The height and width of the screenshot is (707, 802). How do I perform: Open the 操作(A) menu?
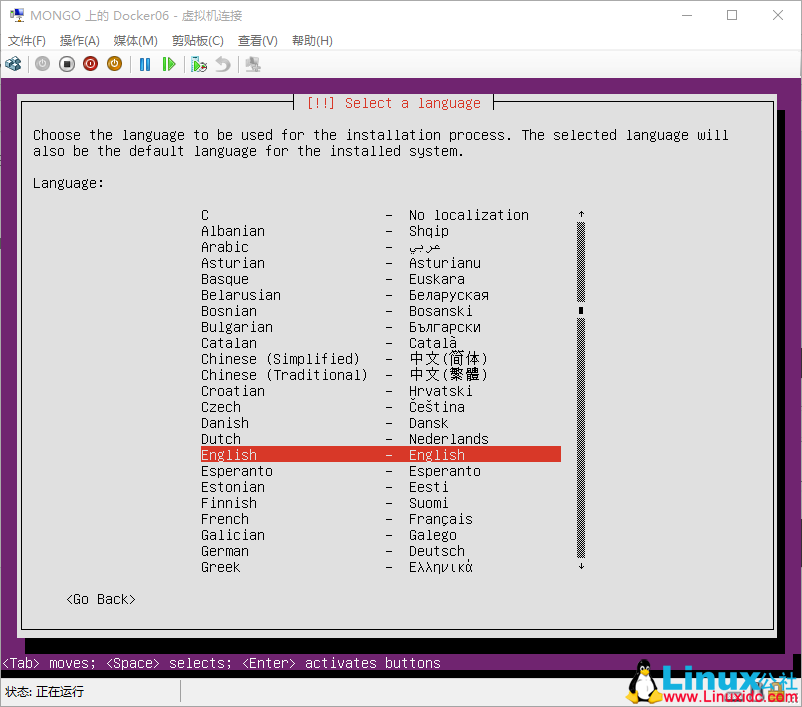click(77, 40)
